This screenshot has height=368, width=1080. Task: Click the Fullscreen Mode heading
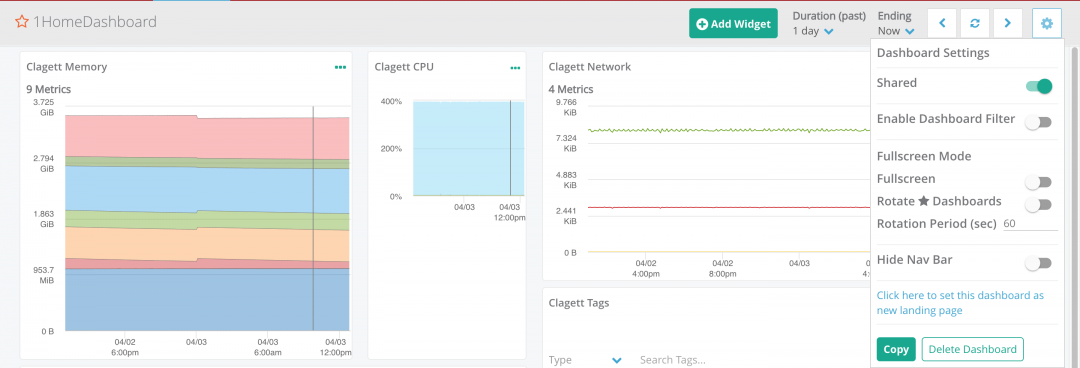coord(924,156)
